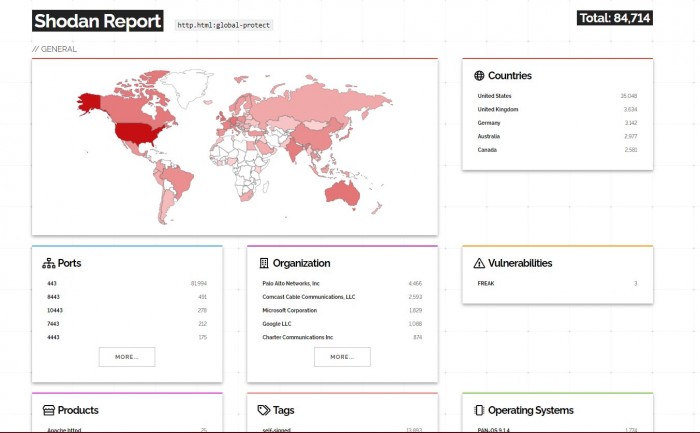Click the building icon beside Organization

click(x=264, y=263)
